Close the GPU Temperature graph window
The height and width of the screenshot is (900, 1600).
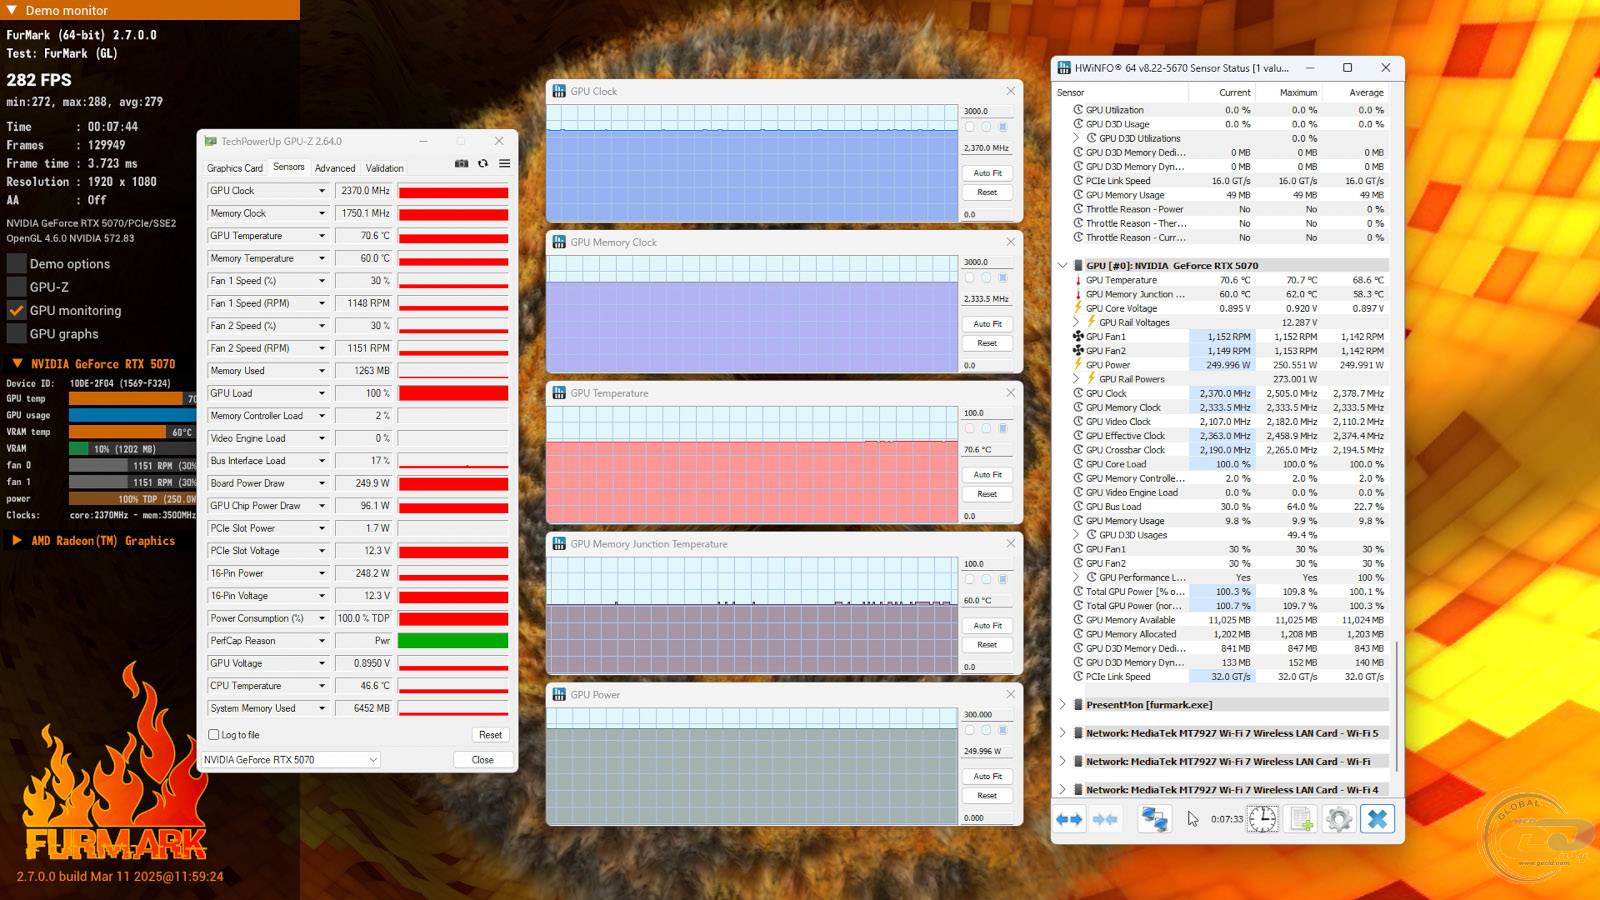point(1010,393)
